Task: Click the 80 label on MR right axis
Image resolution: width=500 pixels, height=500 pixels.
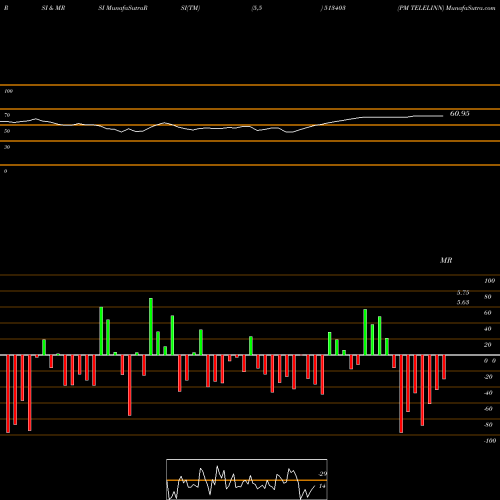Action: pos(488,297)
